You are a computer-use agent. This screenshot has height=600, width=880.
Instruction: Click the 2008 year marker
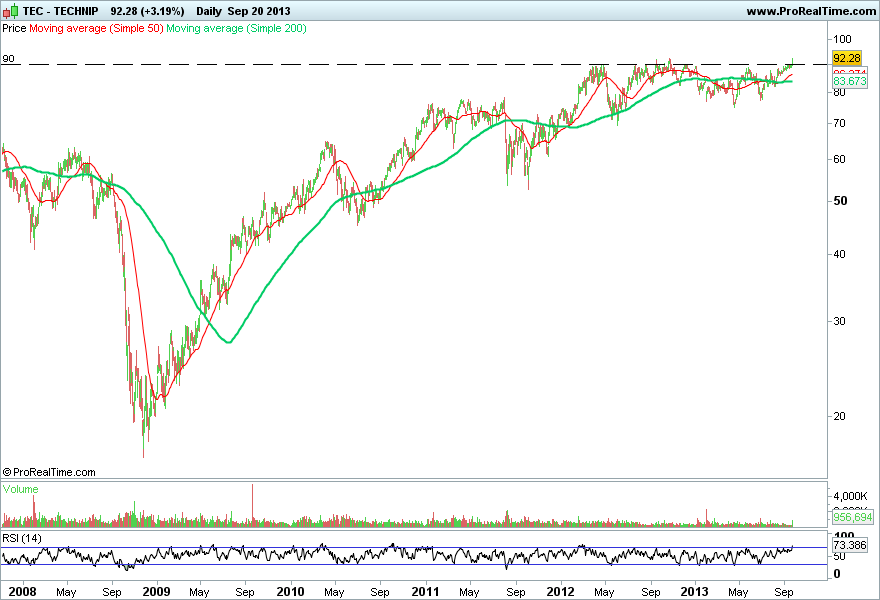pos(22,592)
